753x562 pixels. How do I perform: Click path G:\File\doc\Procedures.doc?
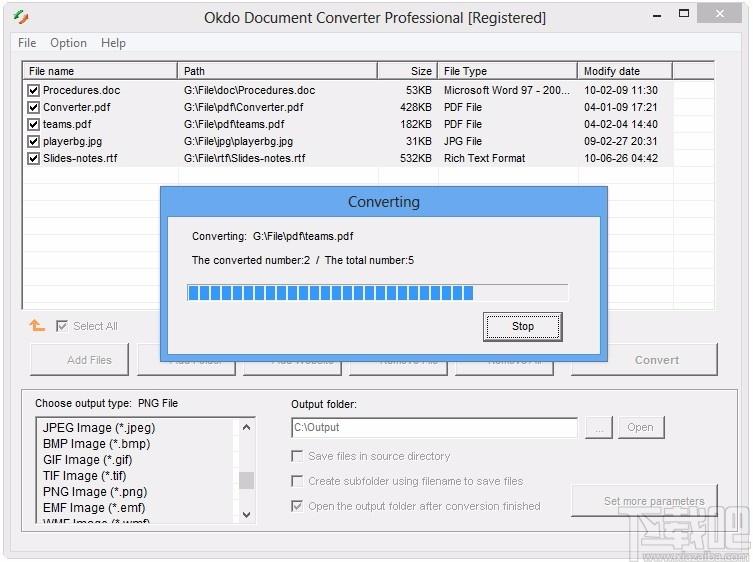click(x=249, y=90)
